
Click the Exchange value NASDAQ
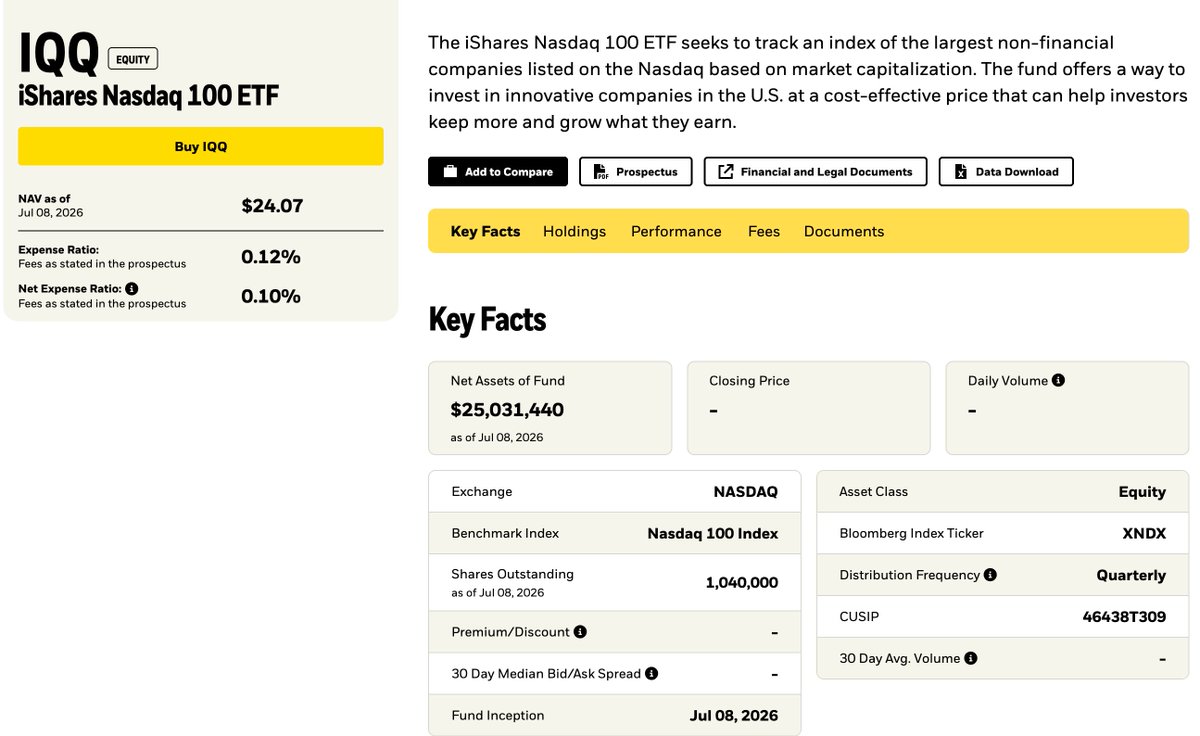point(745,492)
